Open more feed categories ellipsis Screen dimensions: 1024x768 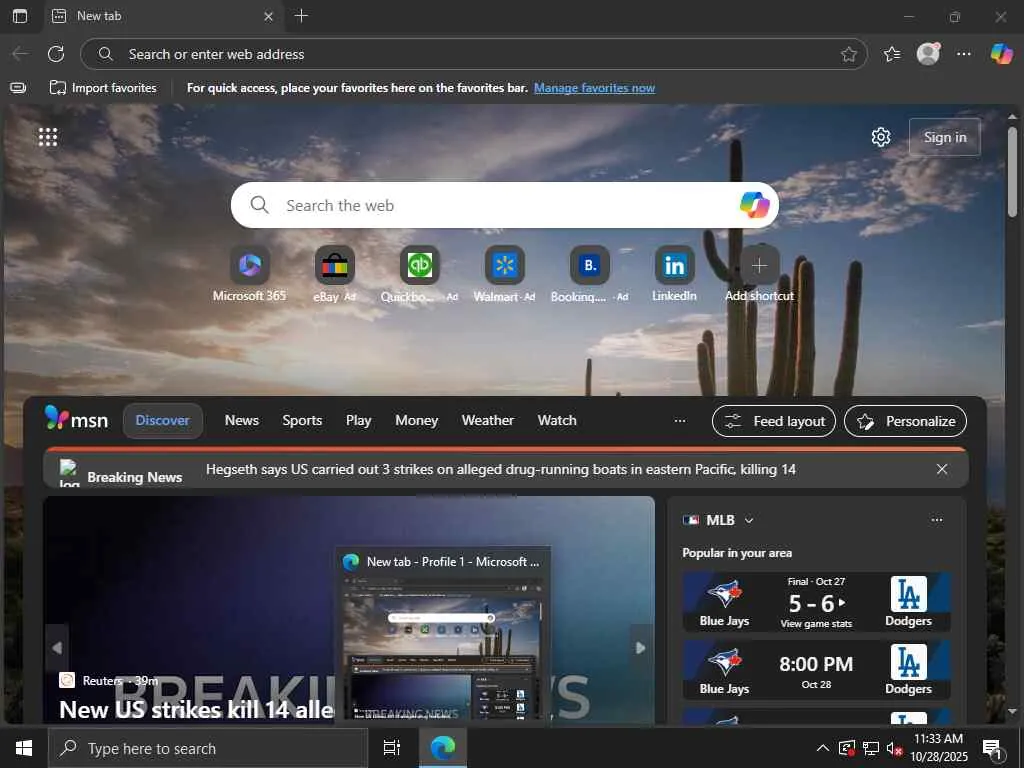pos(680,421)
